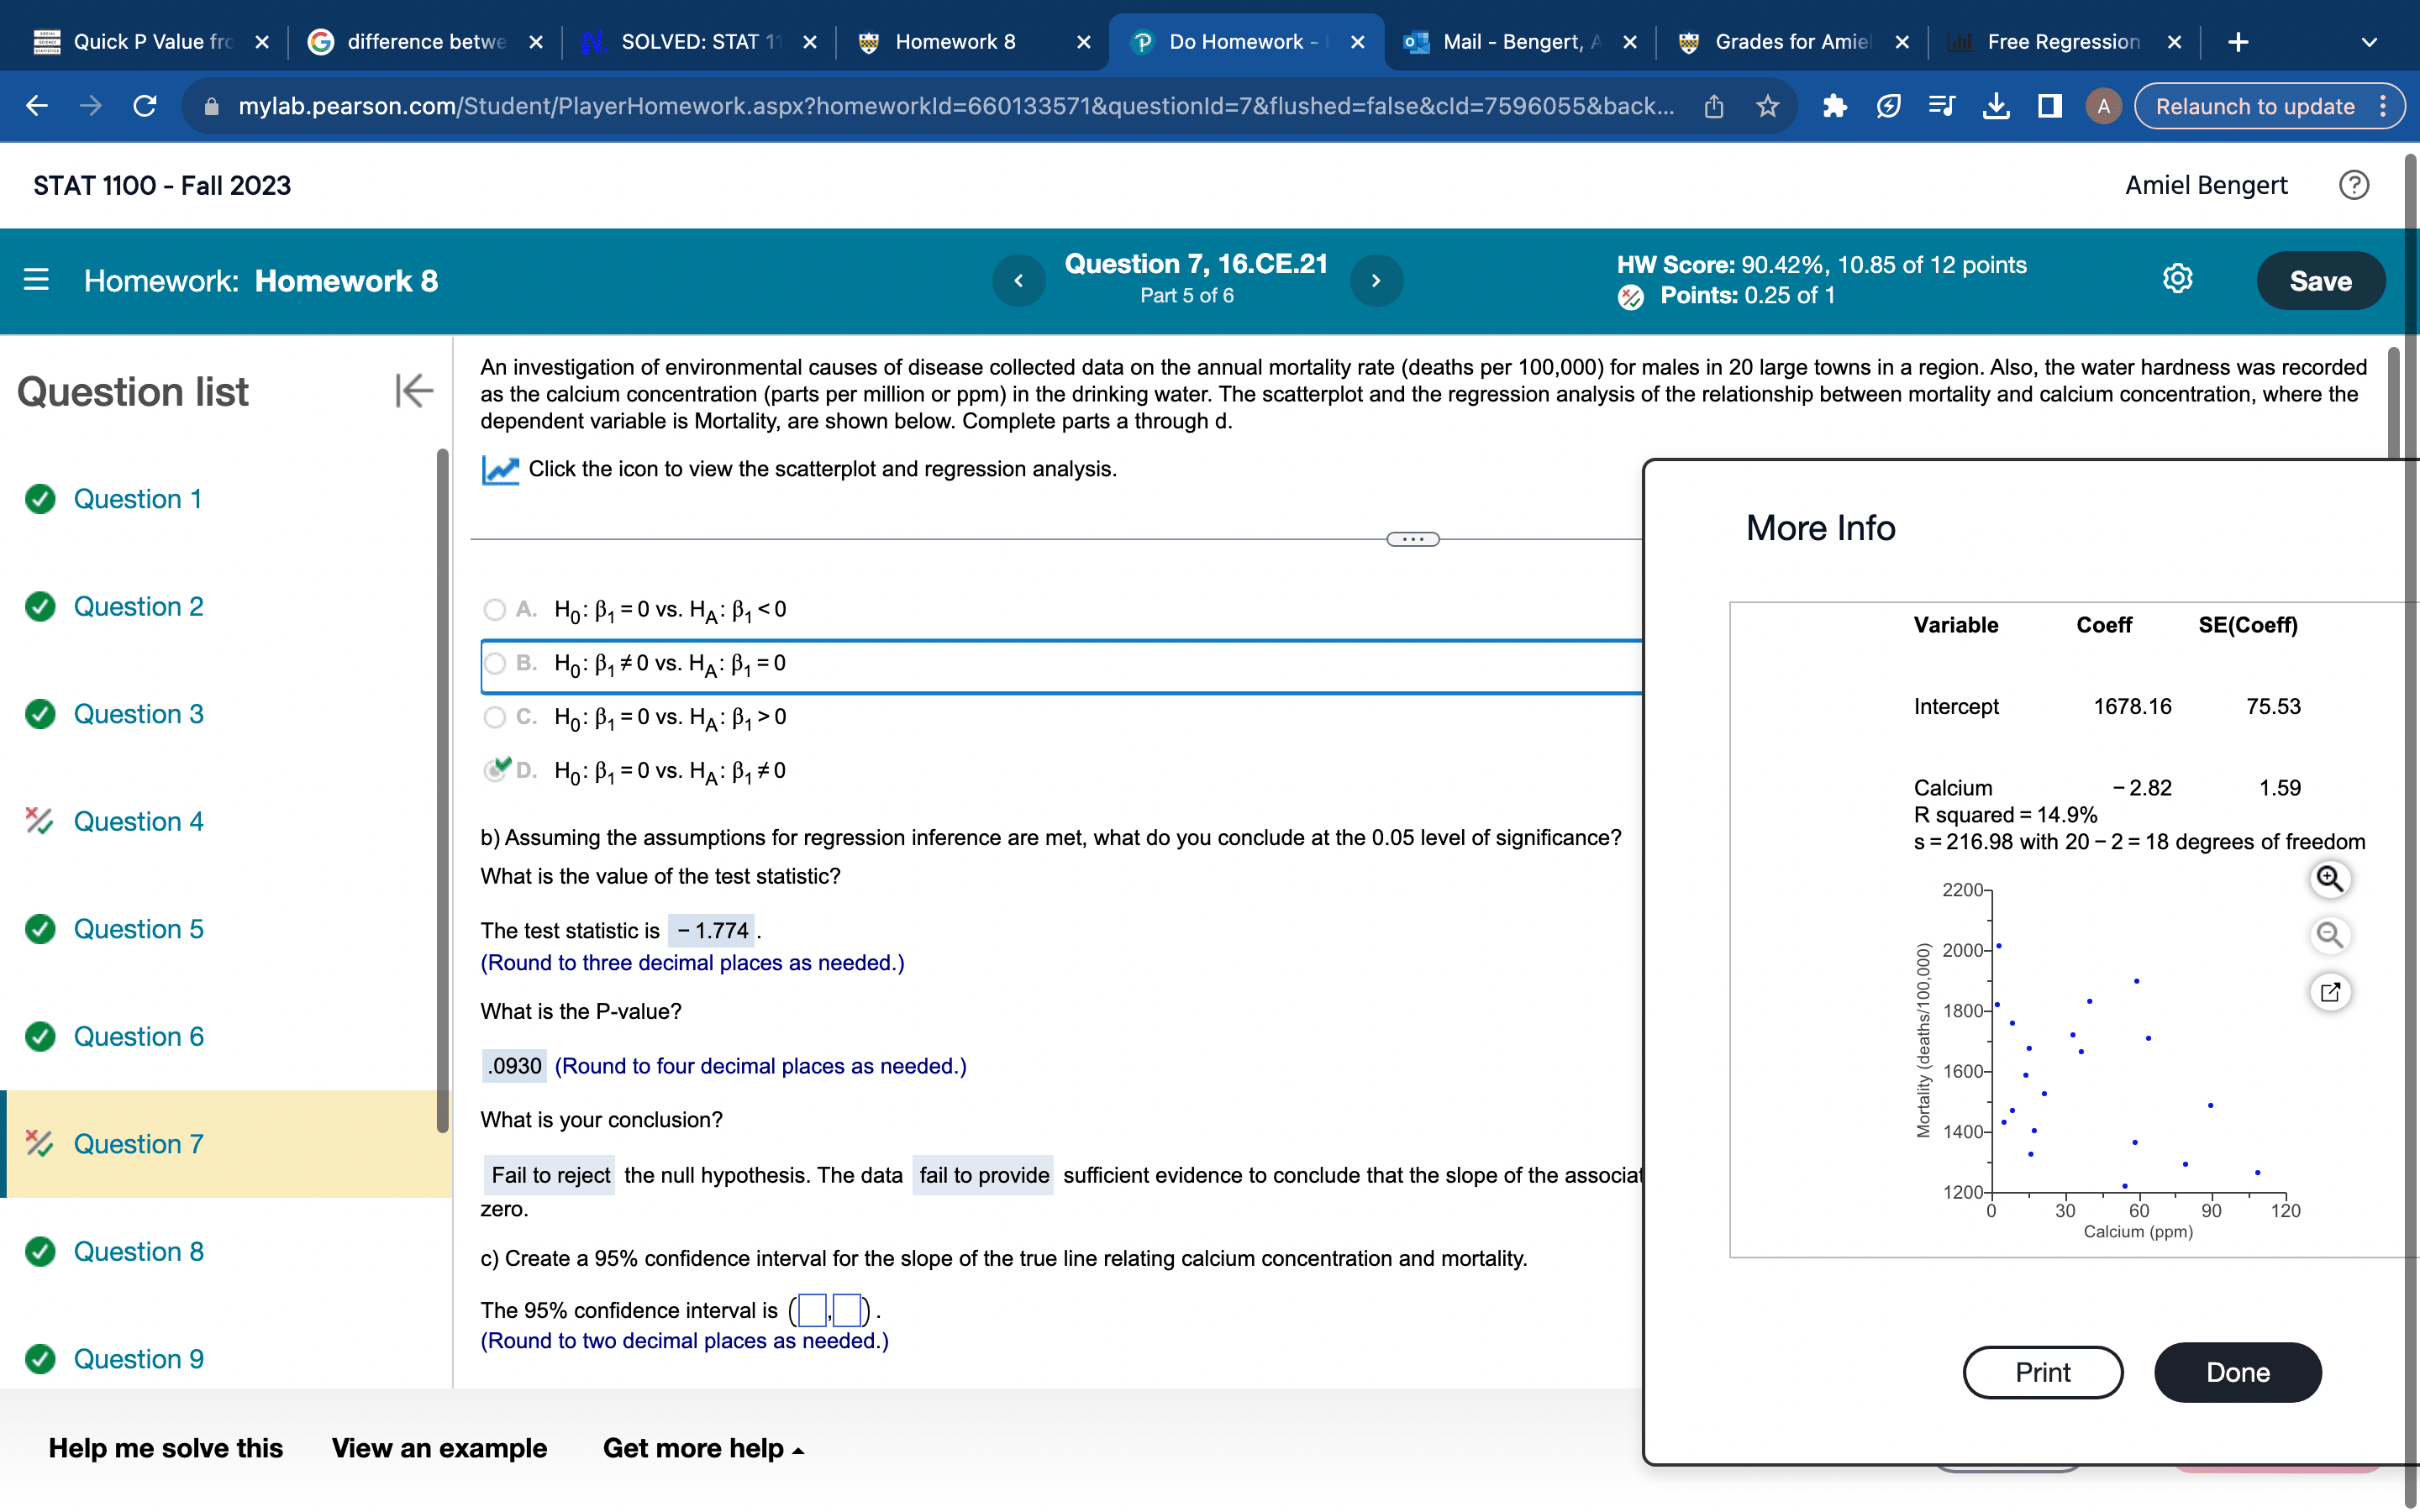Image resolution: width=2420 pixels, height=1512 pixels.
Task: Open the settings gear in homework header
Action: (2178, 279)
